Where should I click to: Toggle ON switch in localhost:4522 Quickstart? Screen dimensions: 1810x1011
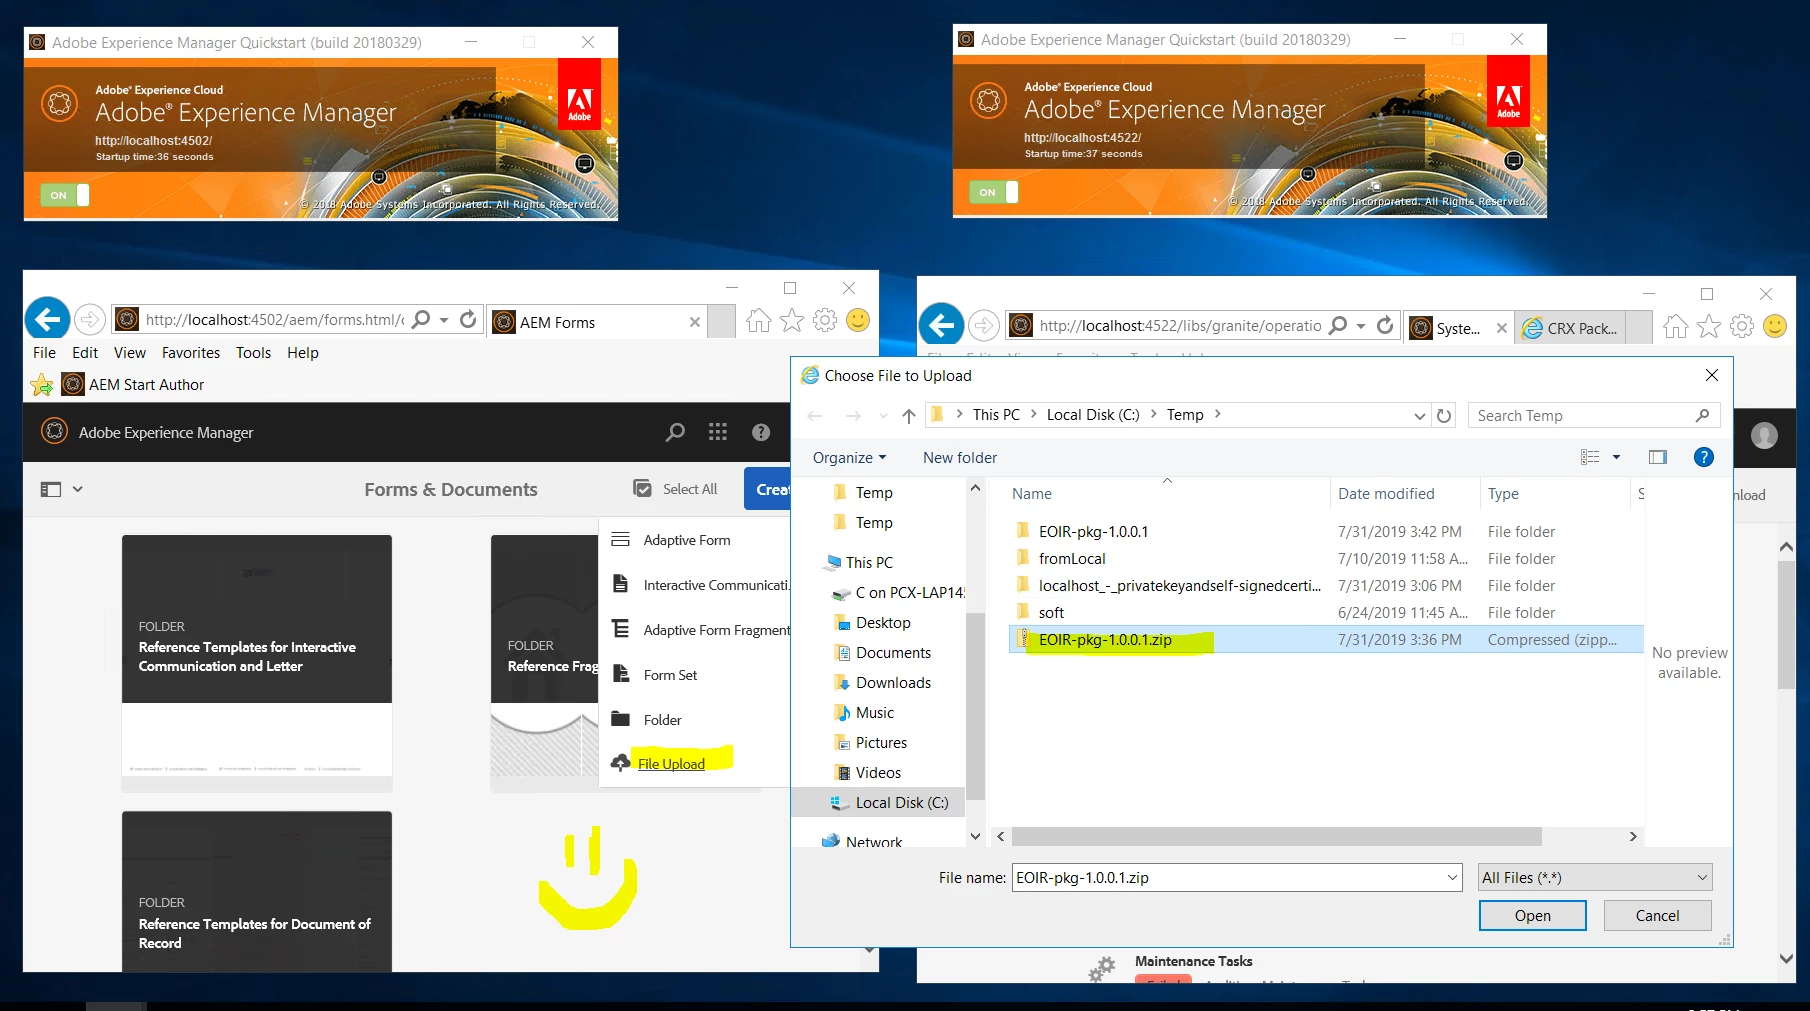click(x=994, y=192)
